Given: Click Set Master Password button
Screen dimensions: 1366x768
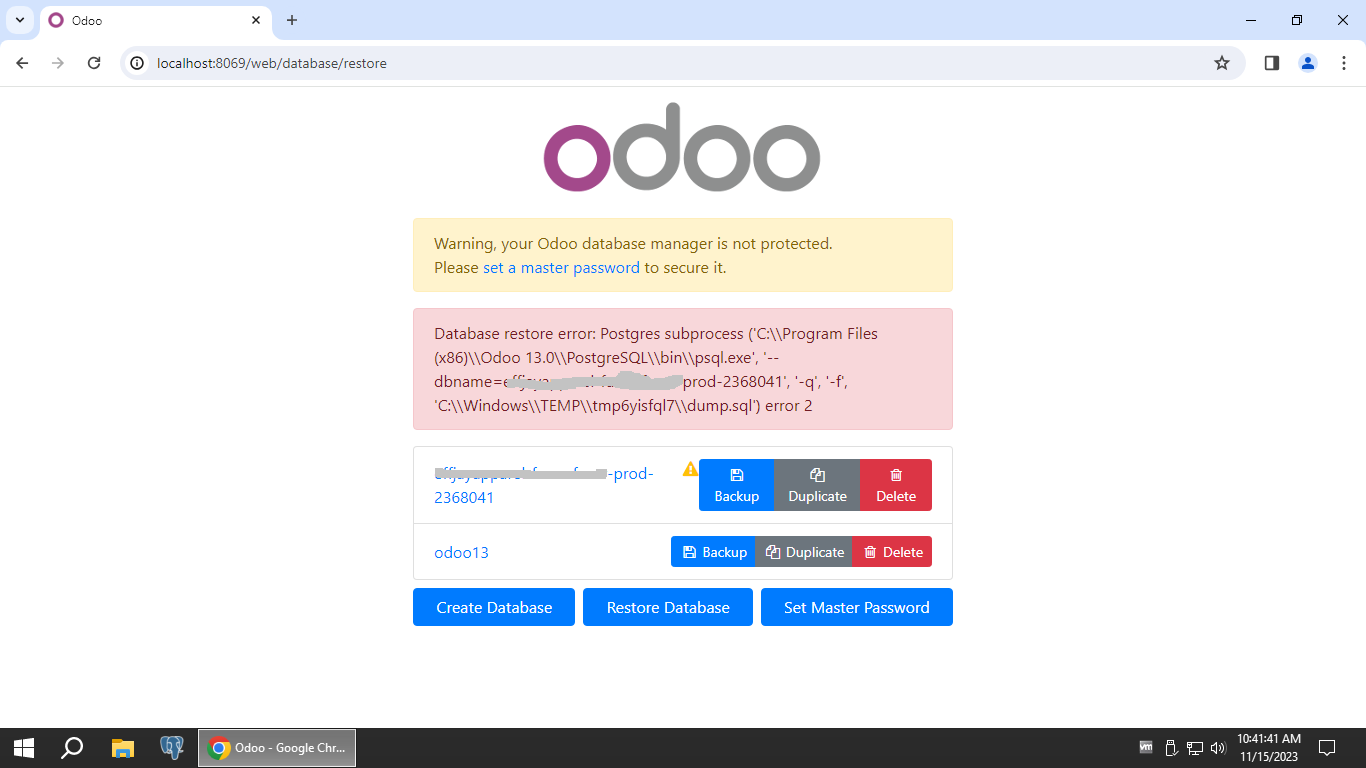Looking at the screenshot, I should (x=857, y=607).
